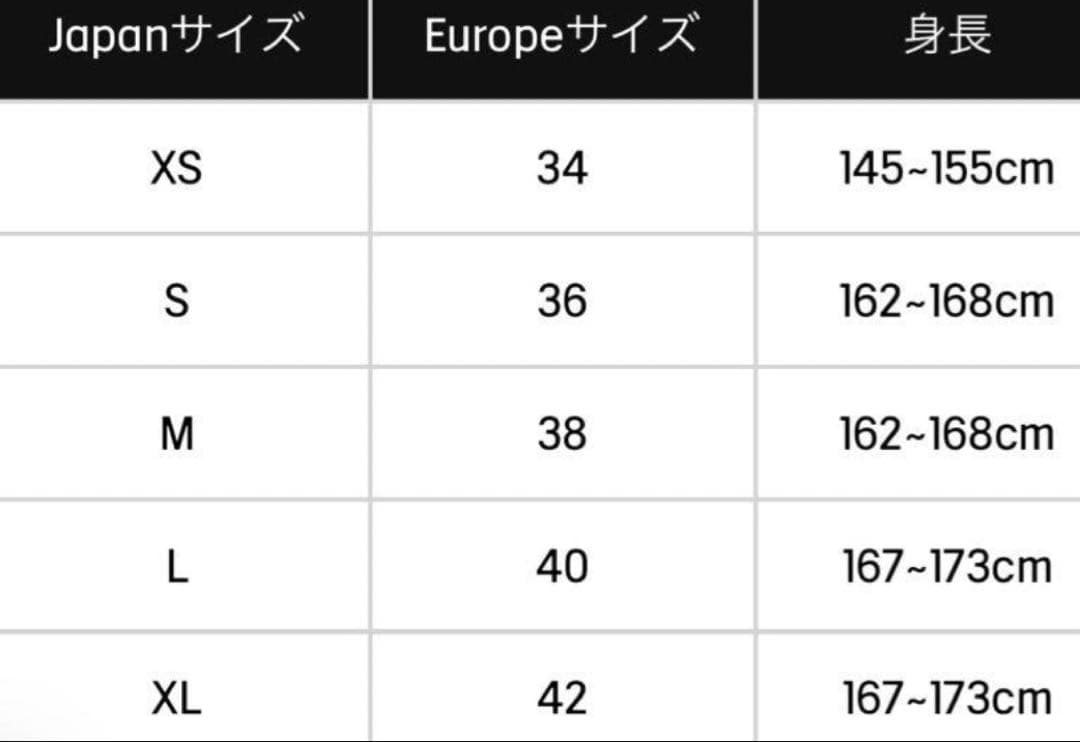Click the height cell in the S row
Screen dimensions: 1080x742
[946, 301]
